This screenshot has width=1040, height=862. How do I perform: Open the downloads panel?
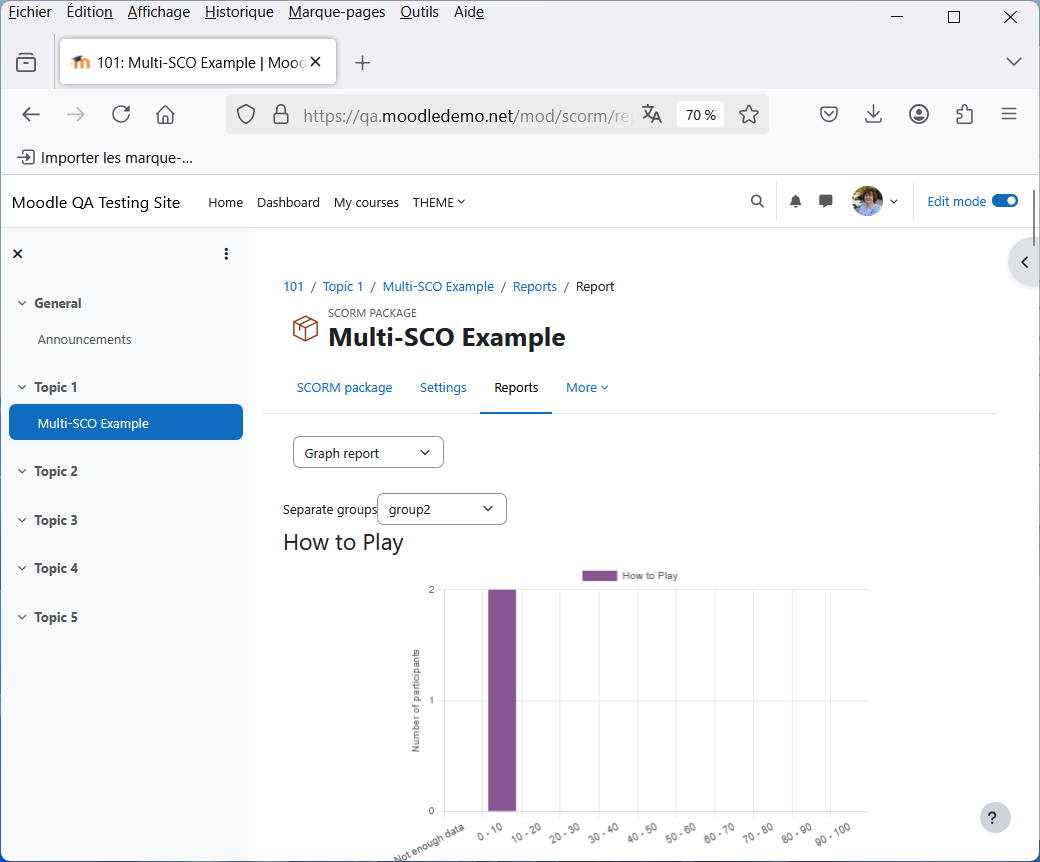[874, 115]
